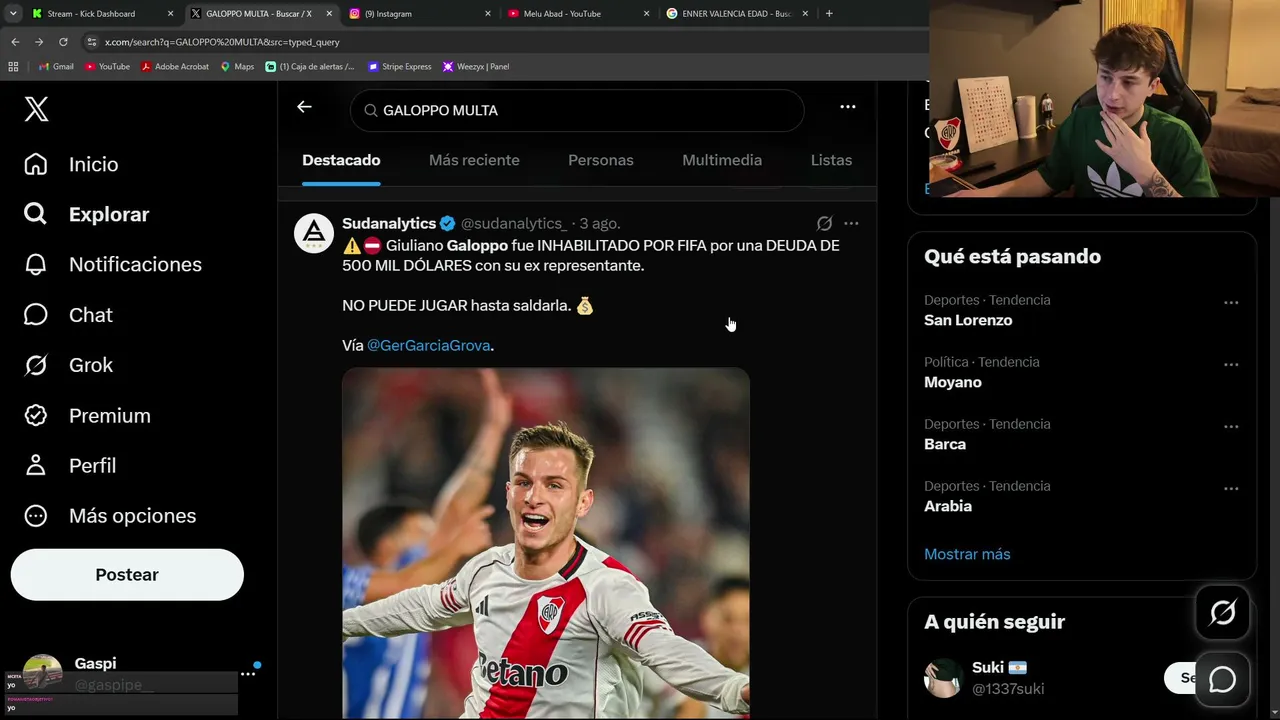This screenshot has height=720, width=1280.
Task: Switch to the Personas tab
Action: click(x=601, y=160)
